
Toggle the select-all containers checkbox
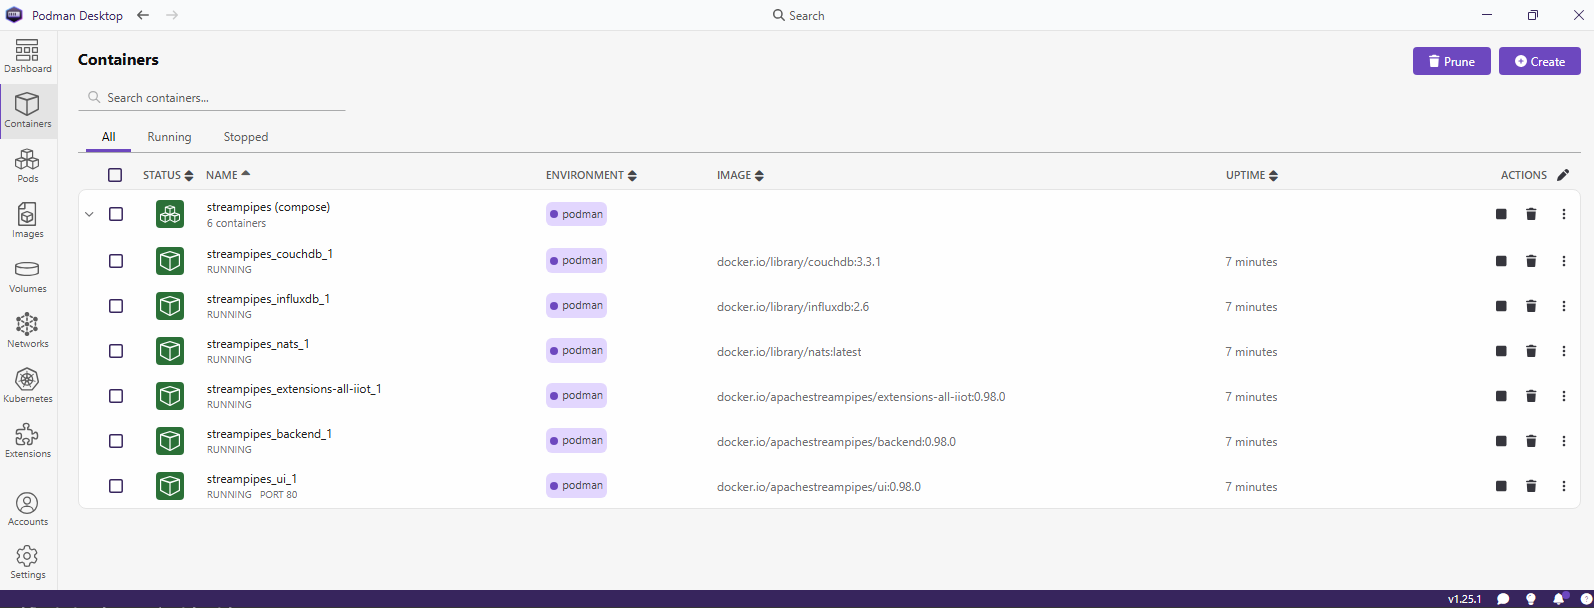pos(115,175)
